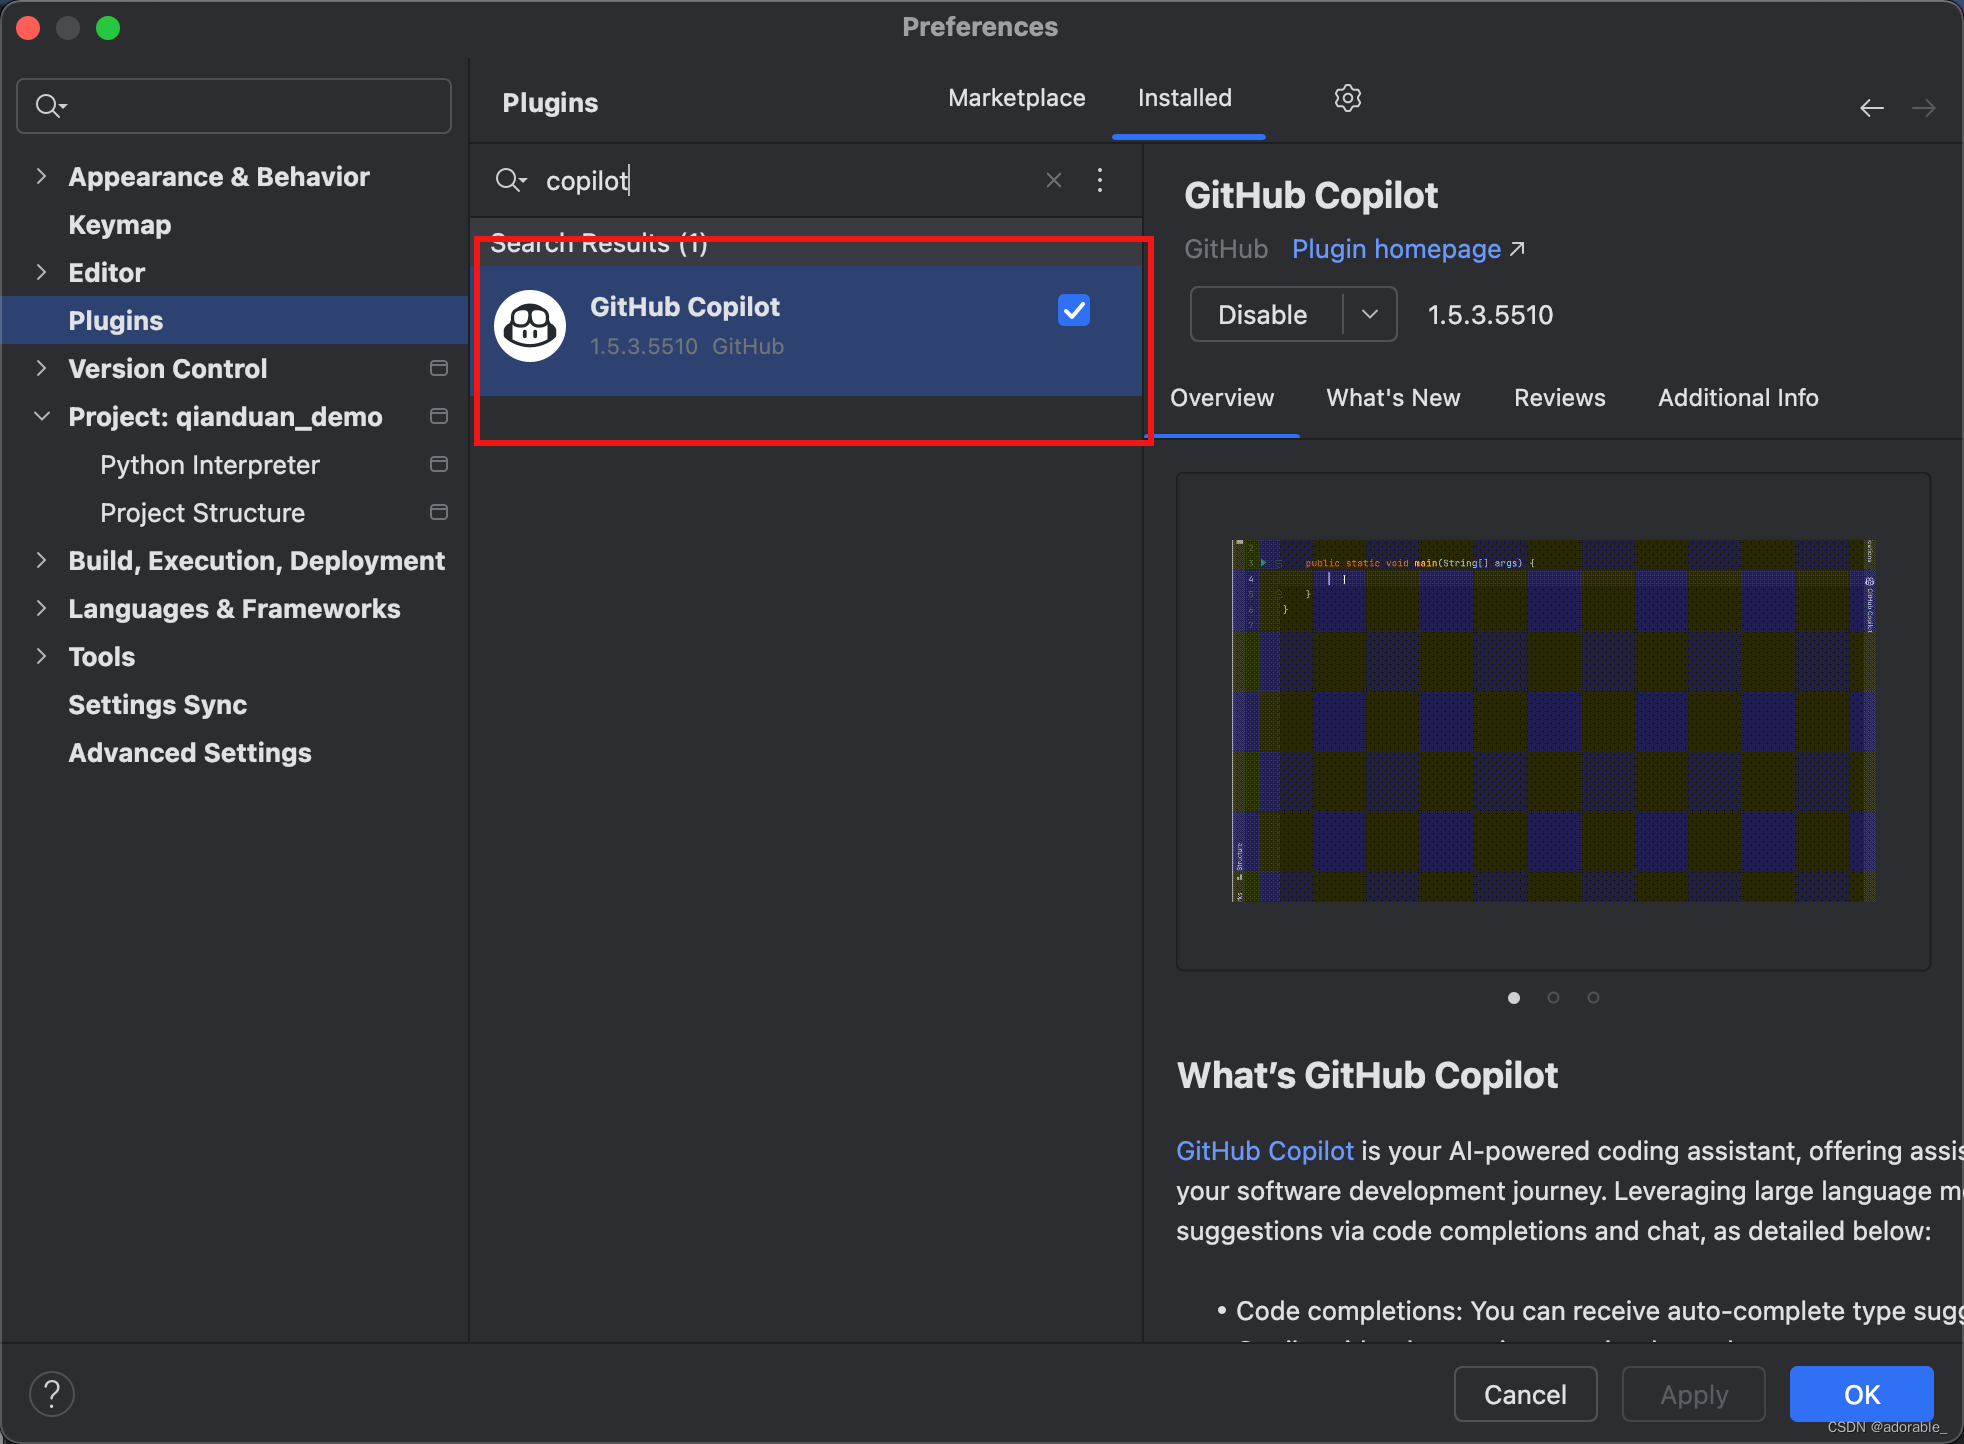
Task: Open the What's New tab
Action: (x=1393, y=397)
